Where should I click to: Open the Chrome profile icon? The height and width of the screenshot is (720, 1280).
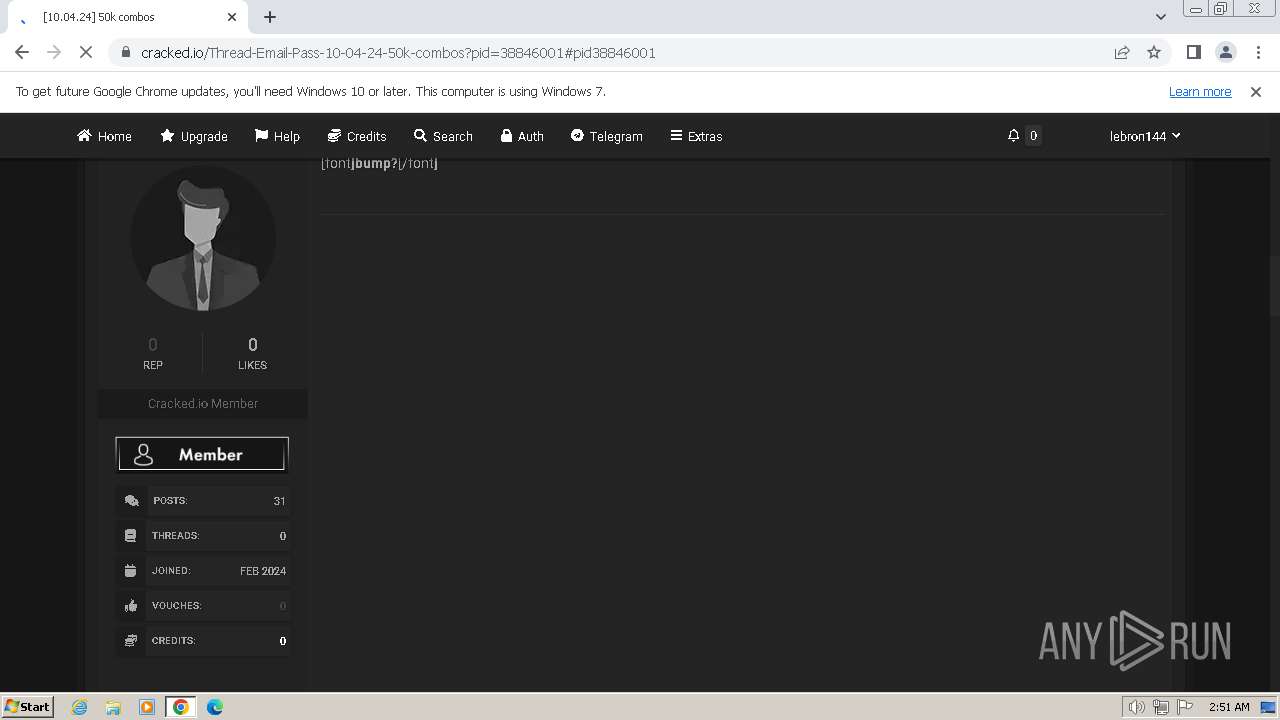[1225, 52]
